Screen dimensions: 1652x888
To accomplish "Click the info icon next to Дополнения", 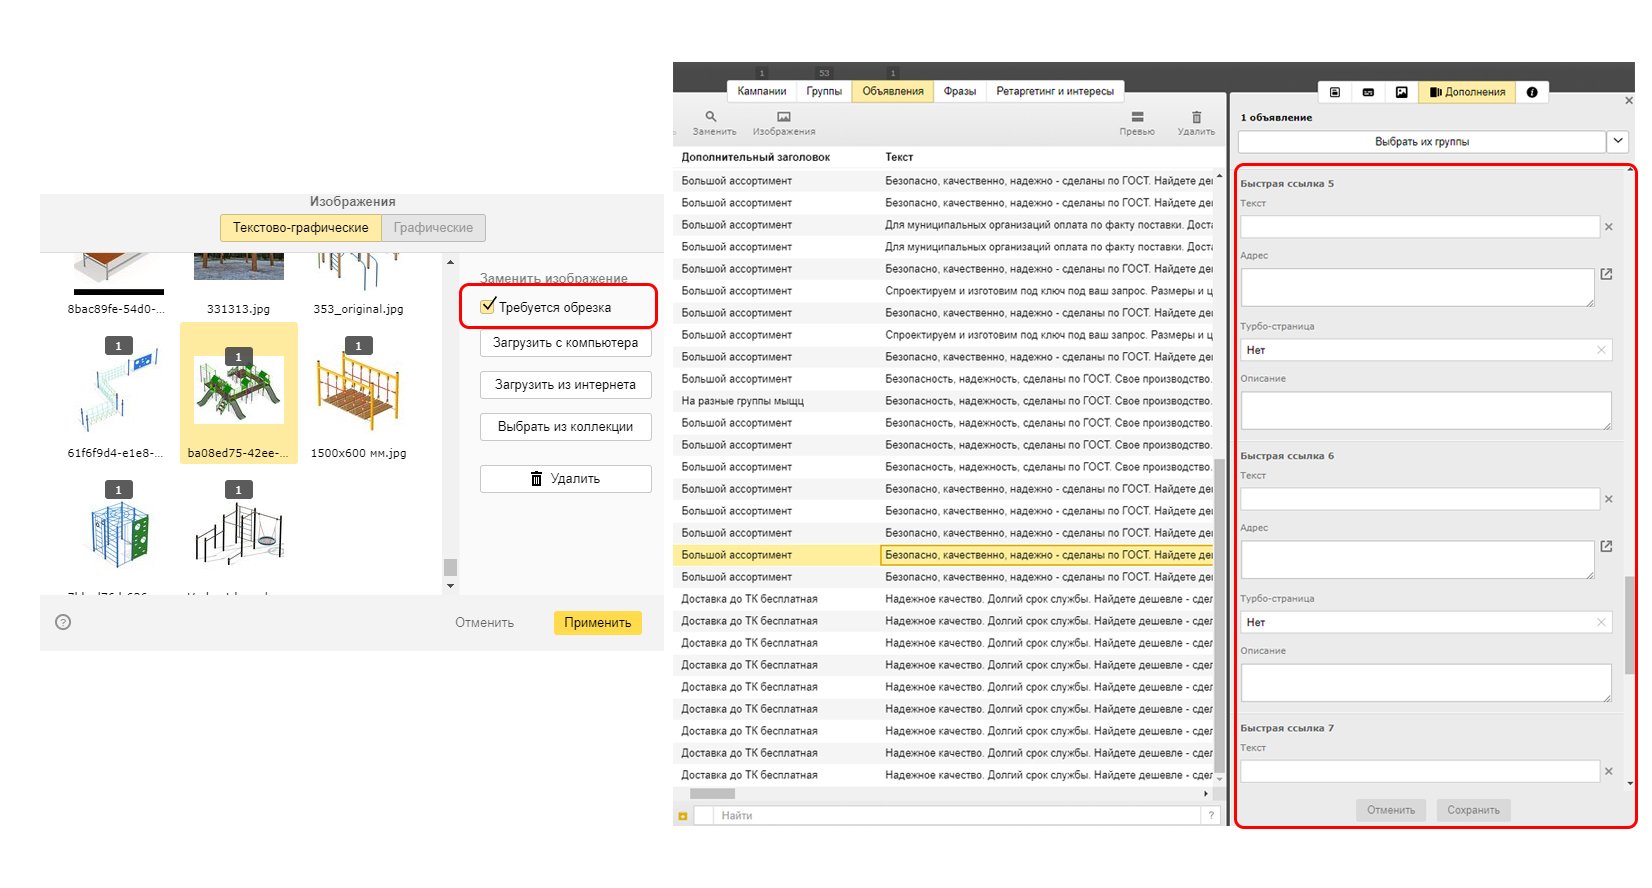I will [1532, 92].
